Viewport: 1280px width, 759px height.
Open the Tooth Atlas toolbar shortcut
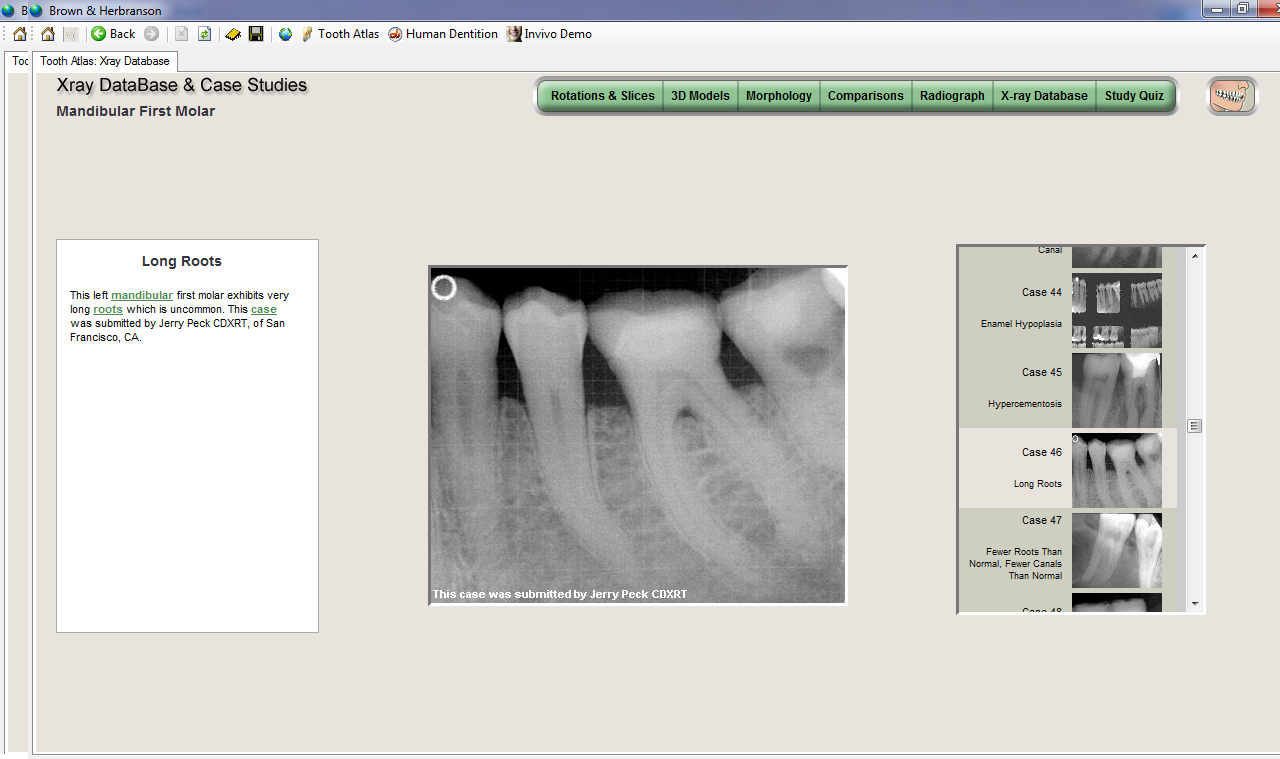tap(340, 34)
